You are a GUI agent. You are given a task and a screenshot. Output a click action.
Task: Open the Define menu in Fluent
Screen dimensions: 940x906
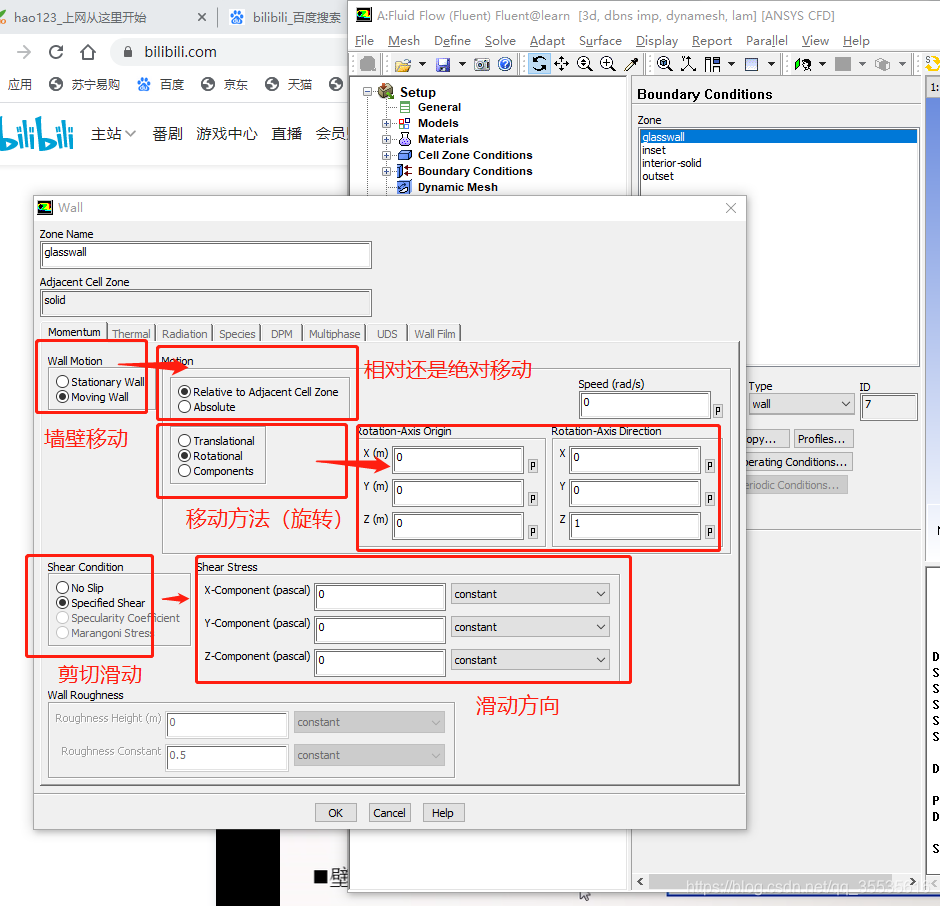pyautogui.click(x=452, y=41)
